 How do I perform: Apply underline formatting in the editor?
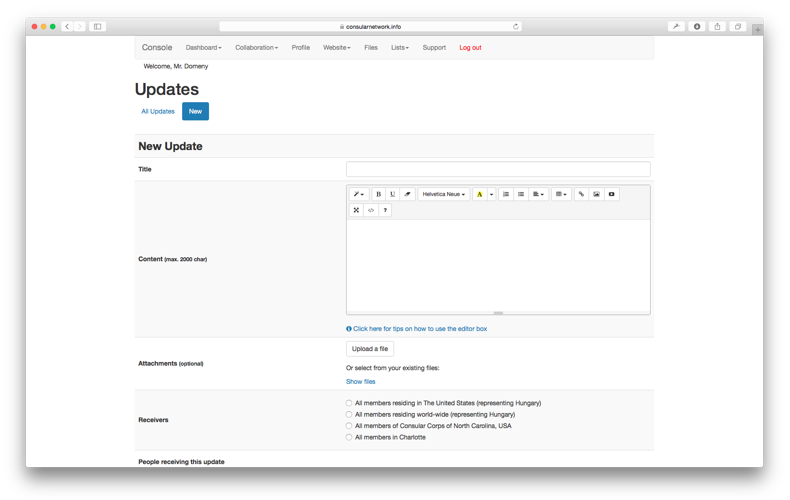392,194
